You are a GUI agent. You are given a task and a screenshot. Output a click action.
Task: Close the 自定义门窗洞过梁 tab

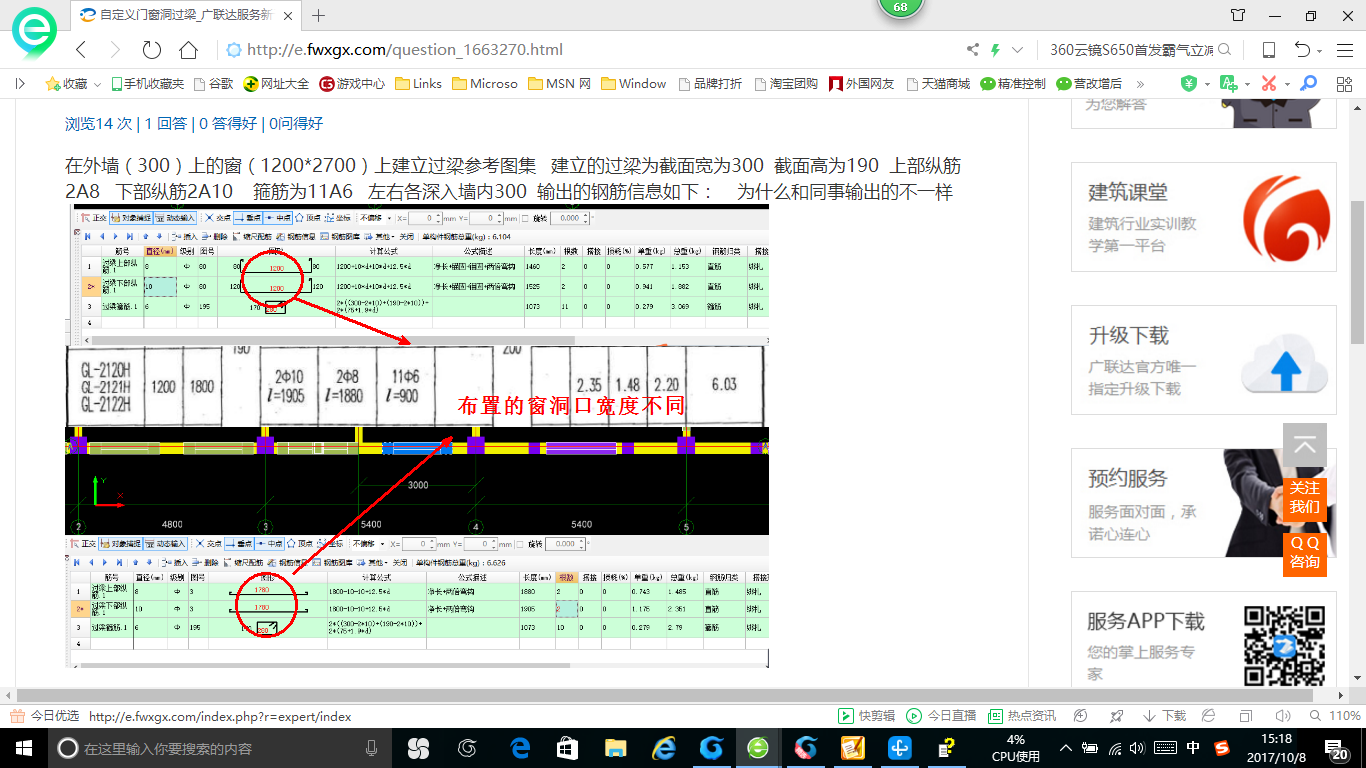coord(290,15)
